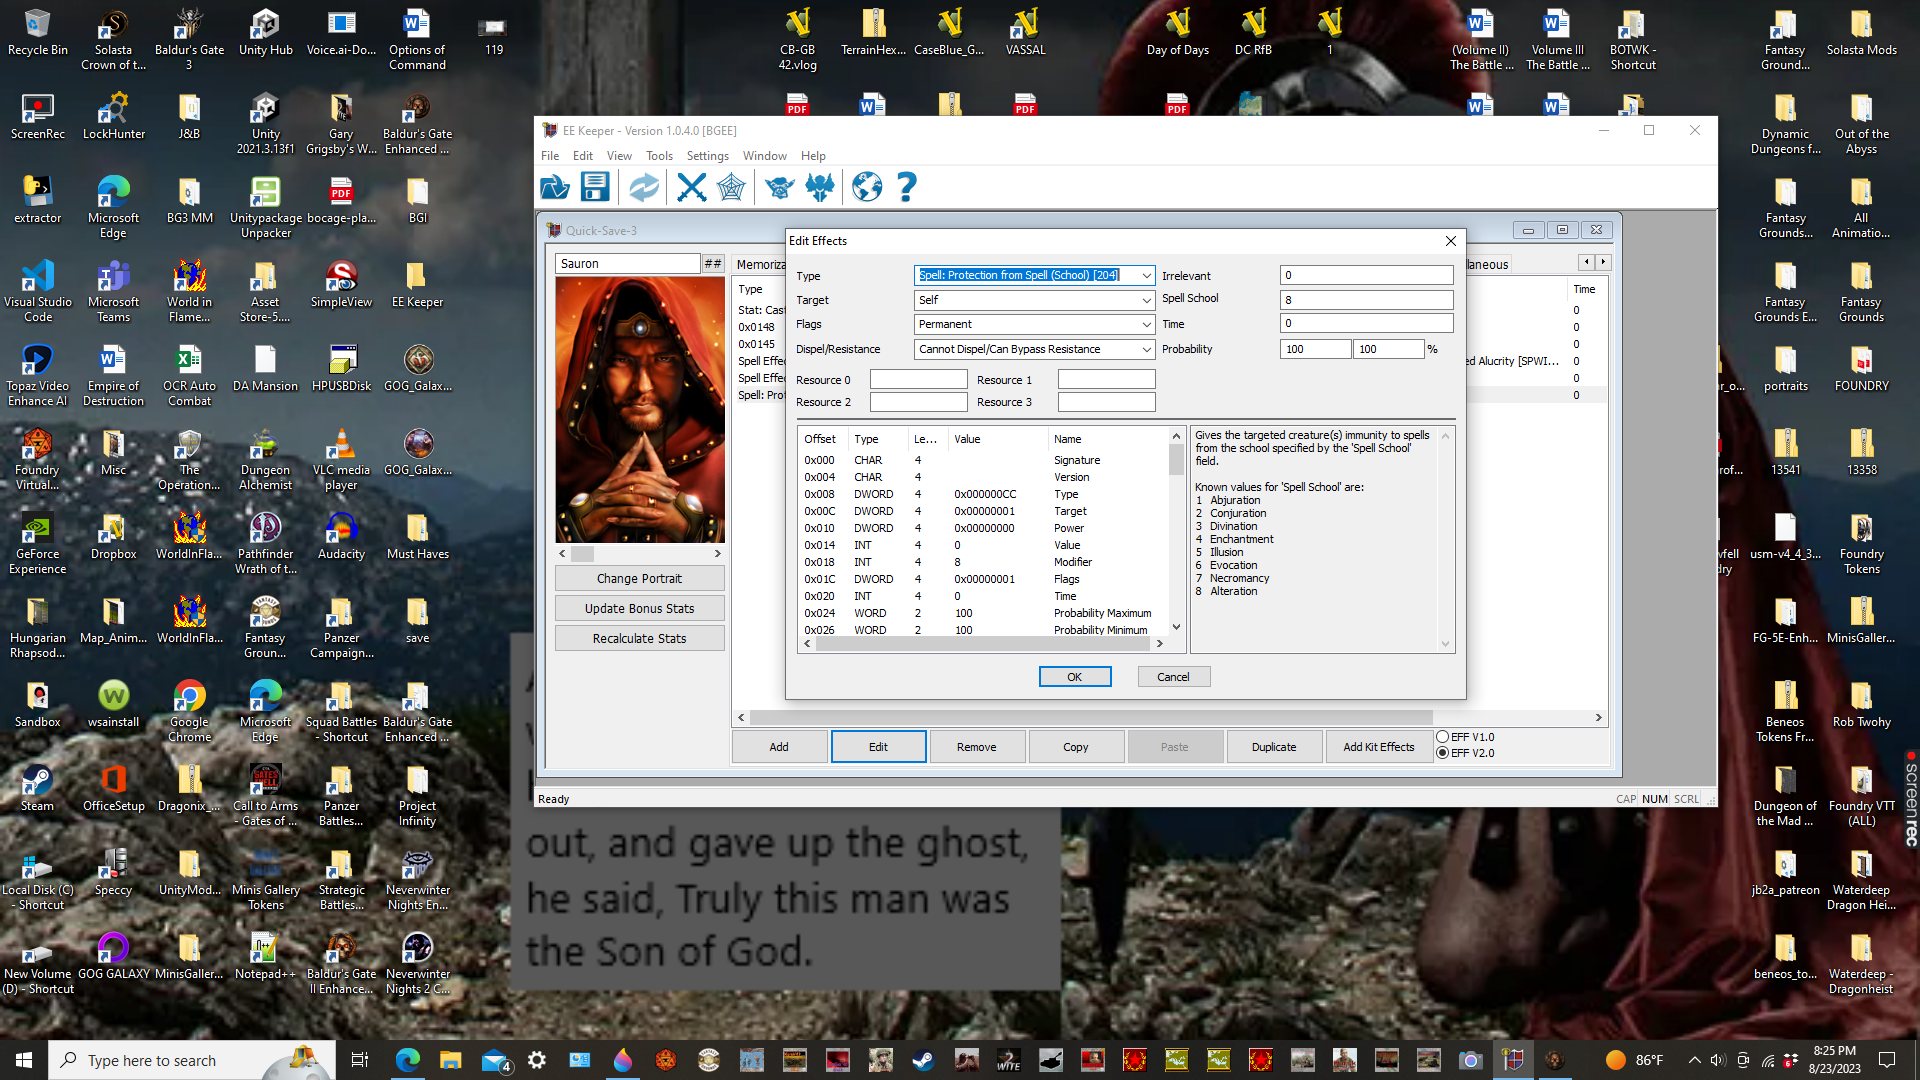Click the ## button next to Sauron name

pos(713,264)
